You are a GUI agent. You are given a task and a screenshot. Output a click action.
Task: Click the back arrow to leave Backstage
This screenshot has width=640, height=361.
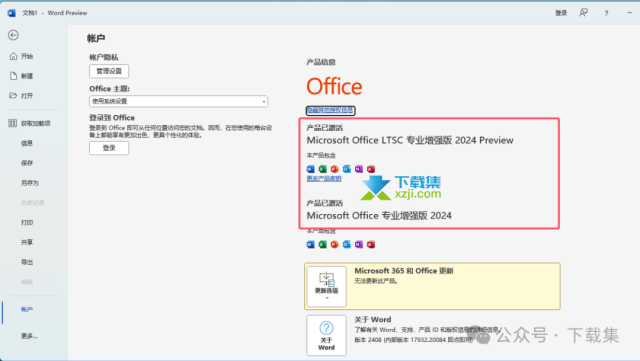coord(13,35)
